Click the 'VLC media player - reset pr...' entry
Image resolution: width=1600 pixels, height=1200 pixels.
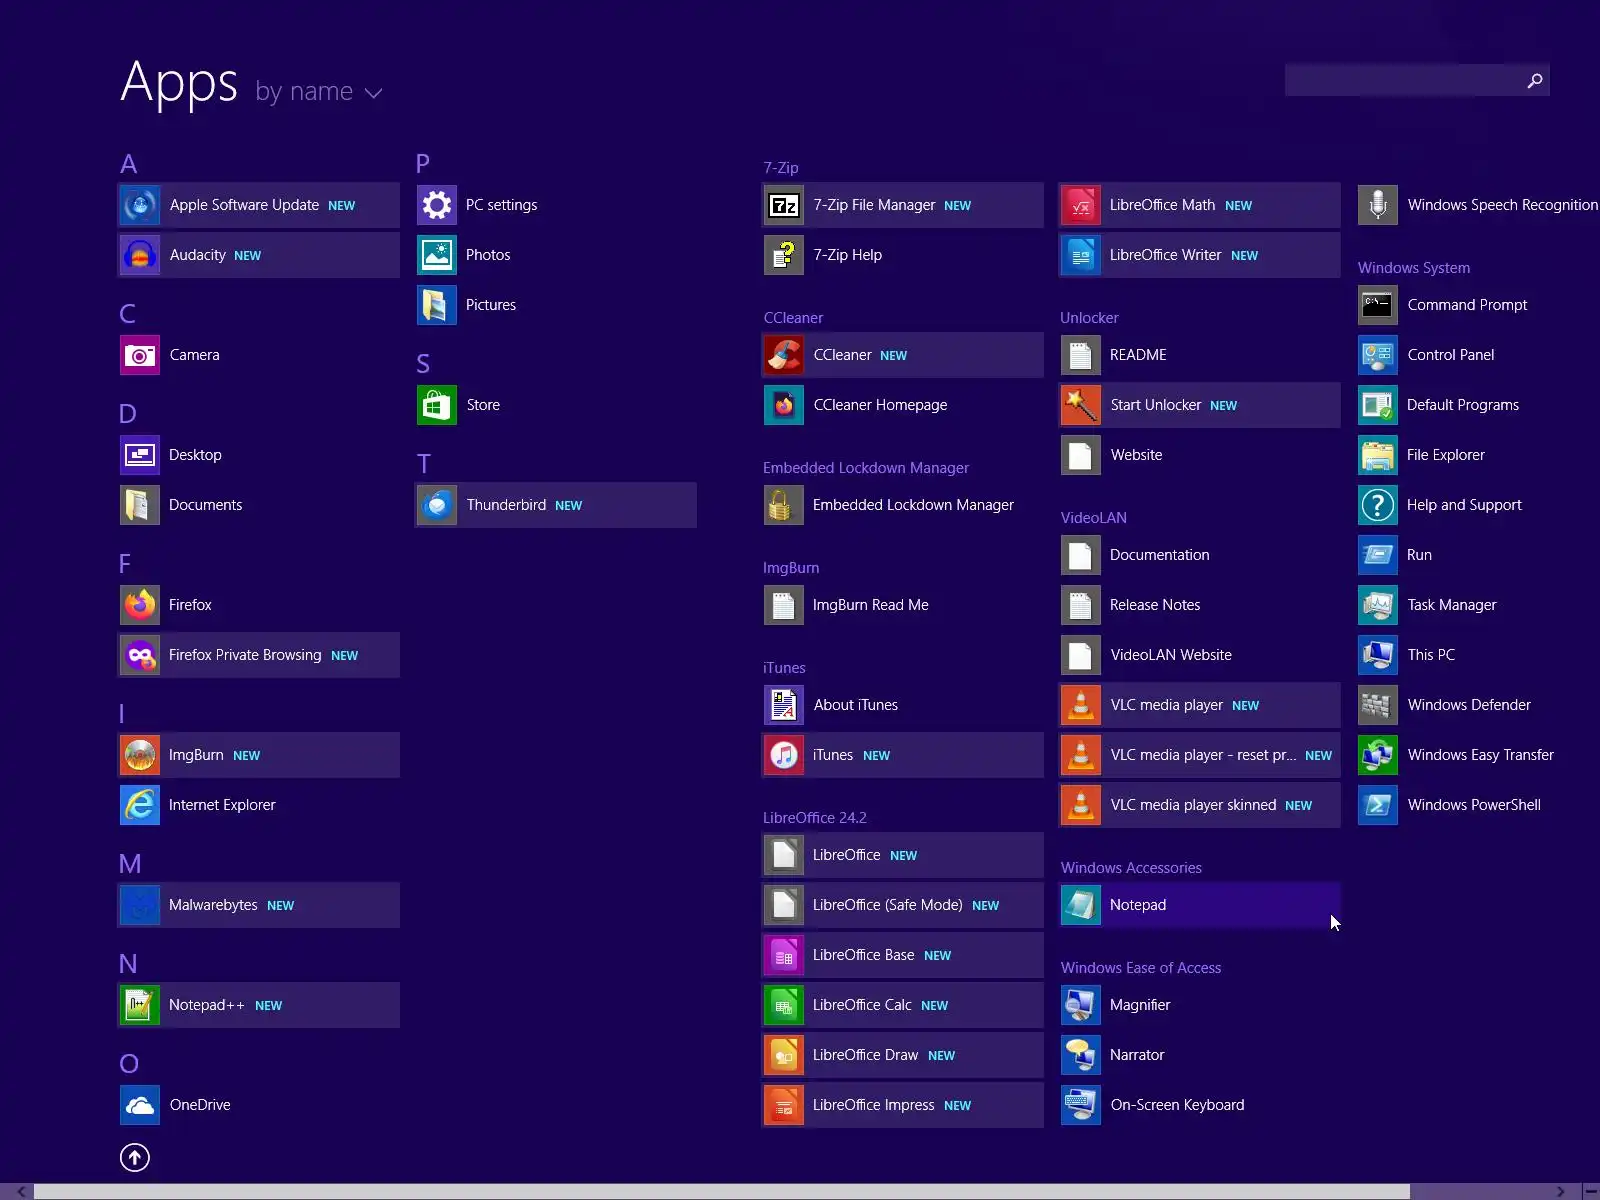[1200, 755]
